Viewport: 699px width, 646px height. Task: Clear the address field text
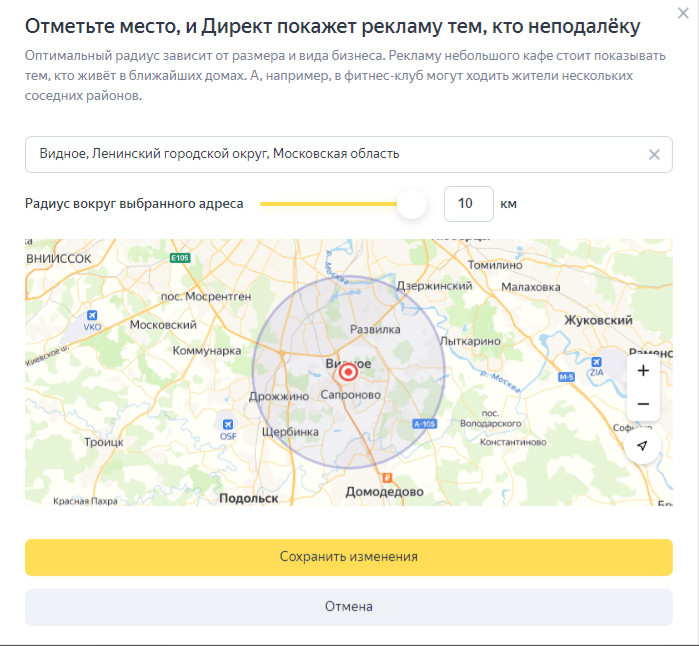pos(654,154)
